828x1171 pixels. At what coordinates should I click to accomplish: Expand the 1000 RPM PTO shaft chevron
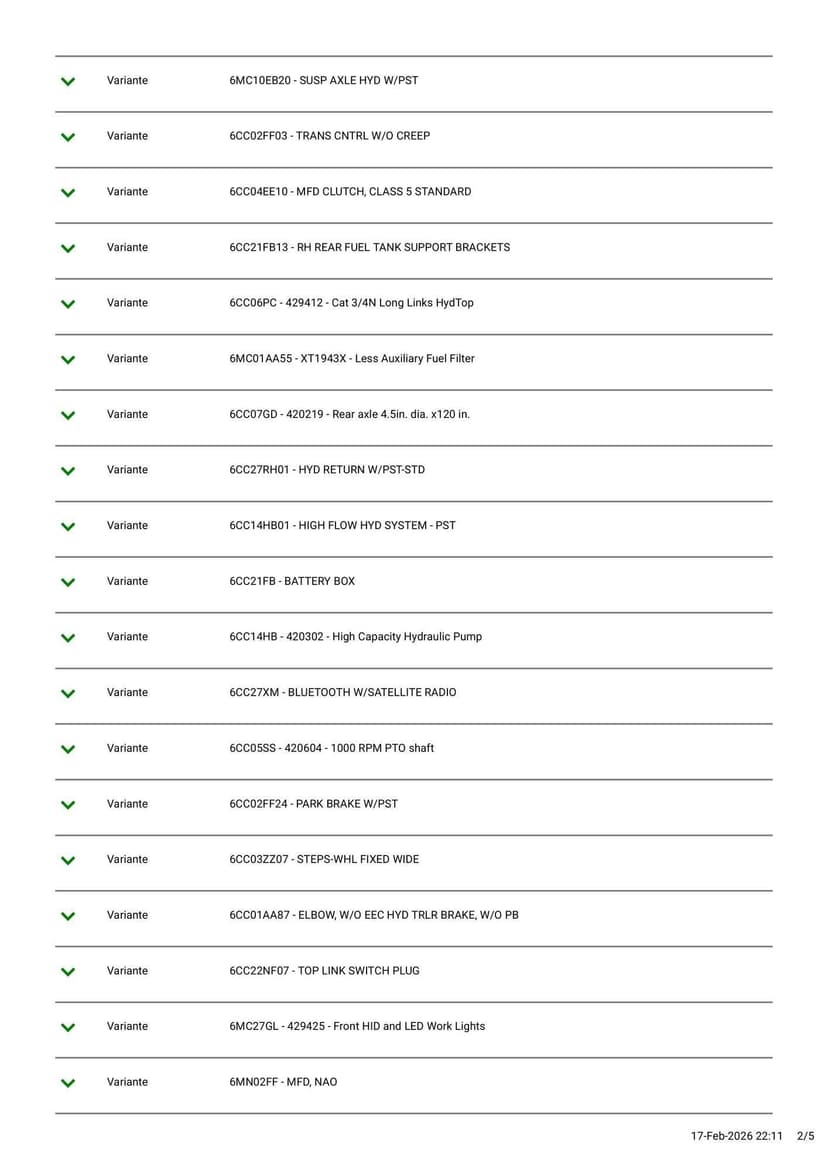68,749
